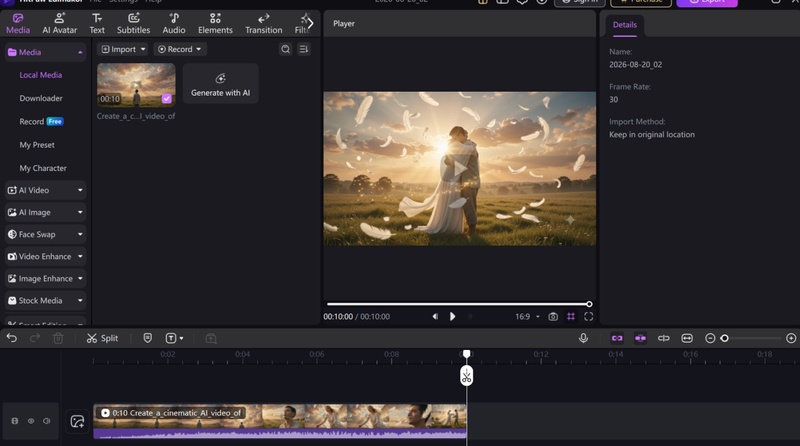Toggle the purple magnetic snap icon

(x=640, y=338)
